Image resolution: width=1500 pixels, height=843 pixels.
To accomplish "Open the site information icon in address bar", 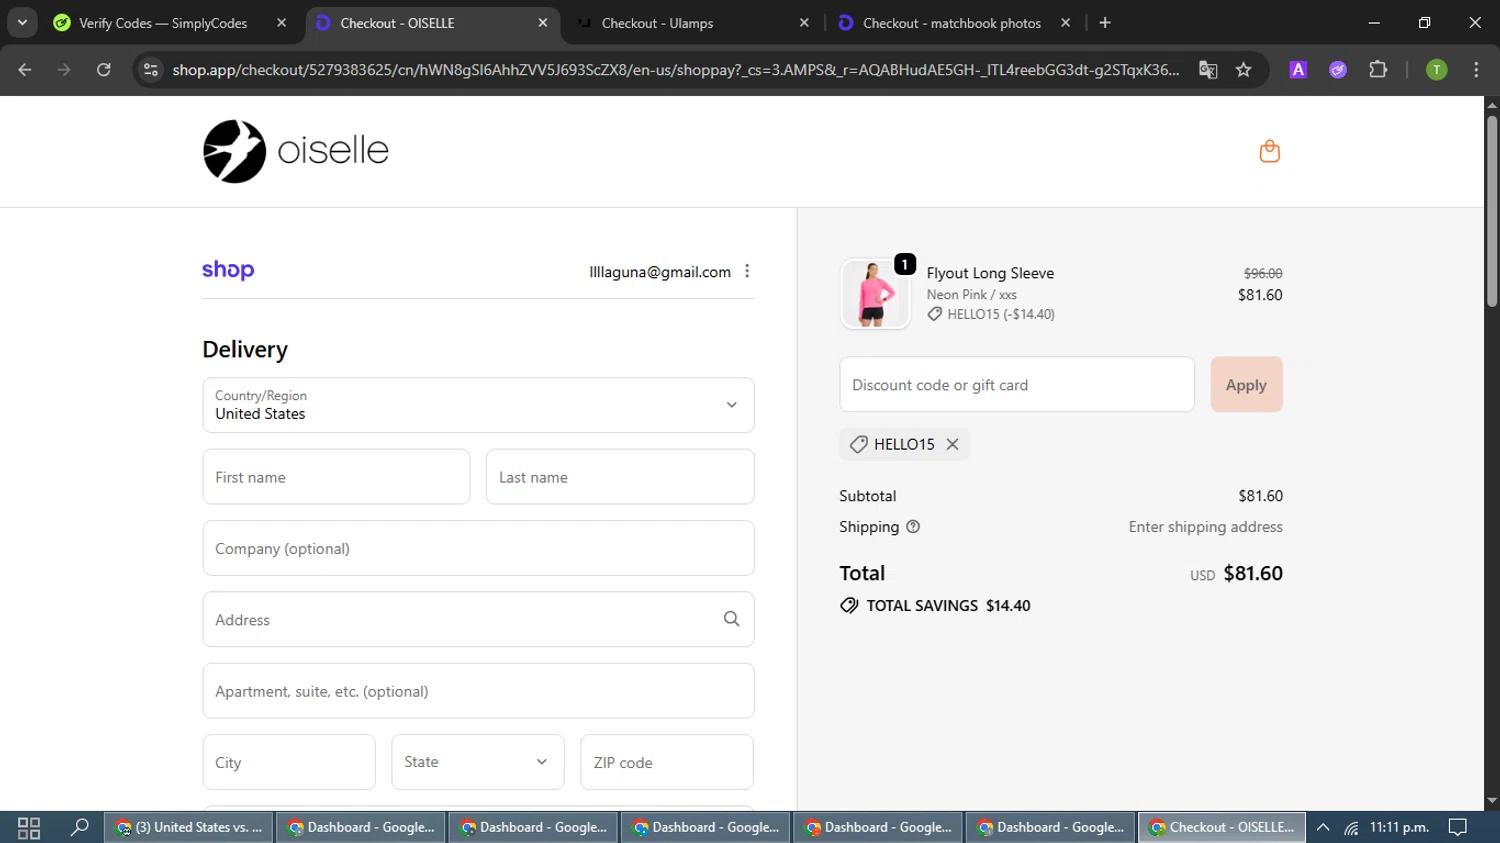I will coord(151,69).
